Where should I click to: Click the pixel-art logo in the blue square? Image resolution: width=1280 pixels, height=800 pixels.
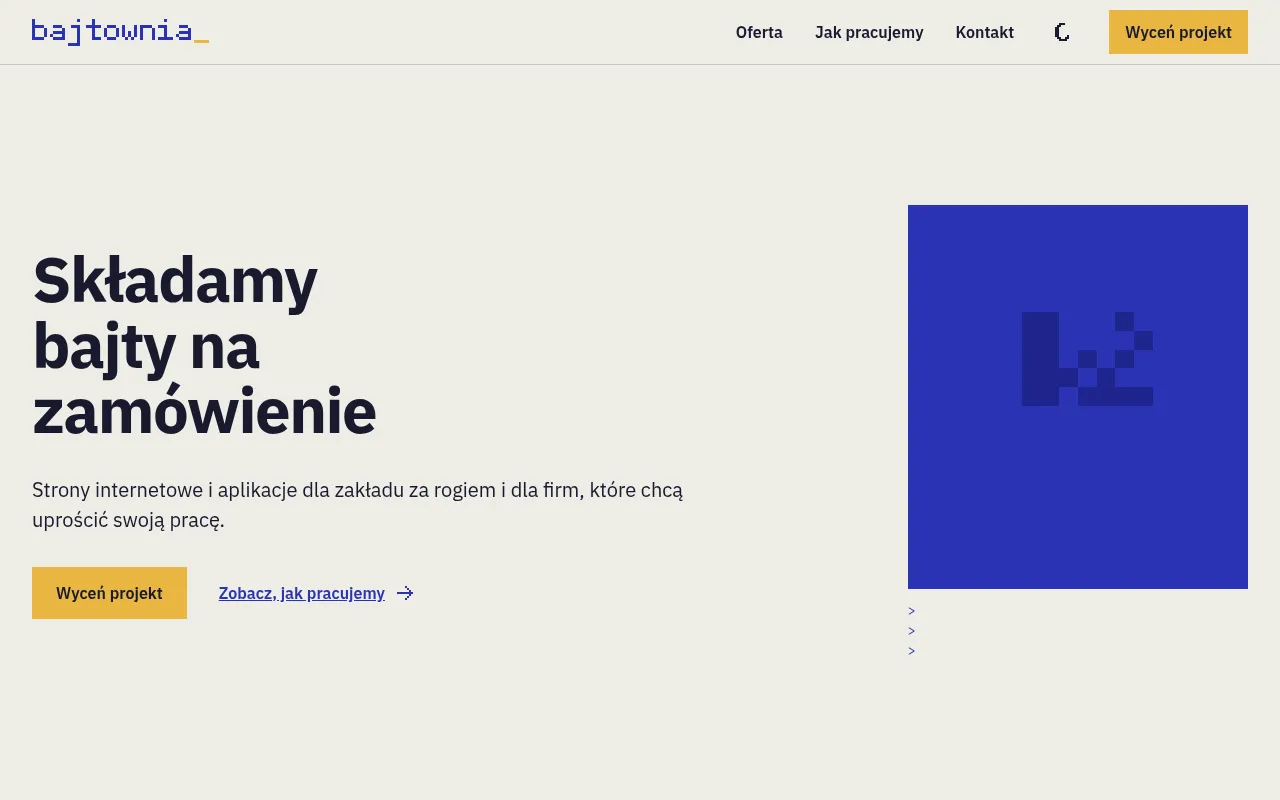(1087, 359)
